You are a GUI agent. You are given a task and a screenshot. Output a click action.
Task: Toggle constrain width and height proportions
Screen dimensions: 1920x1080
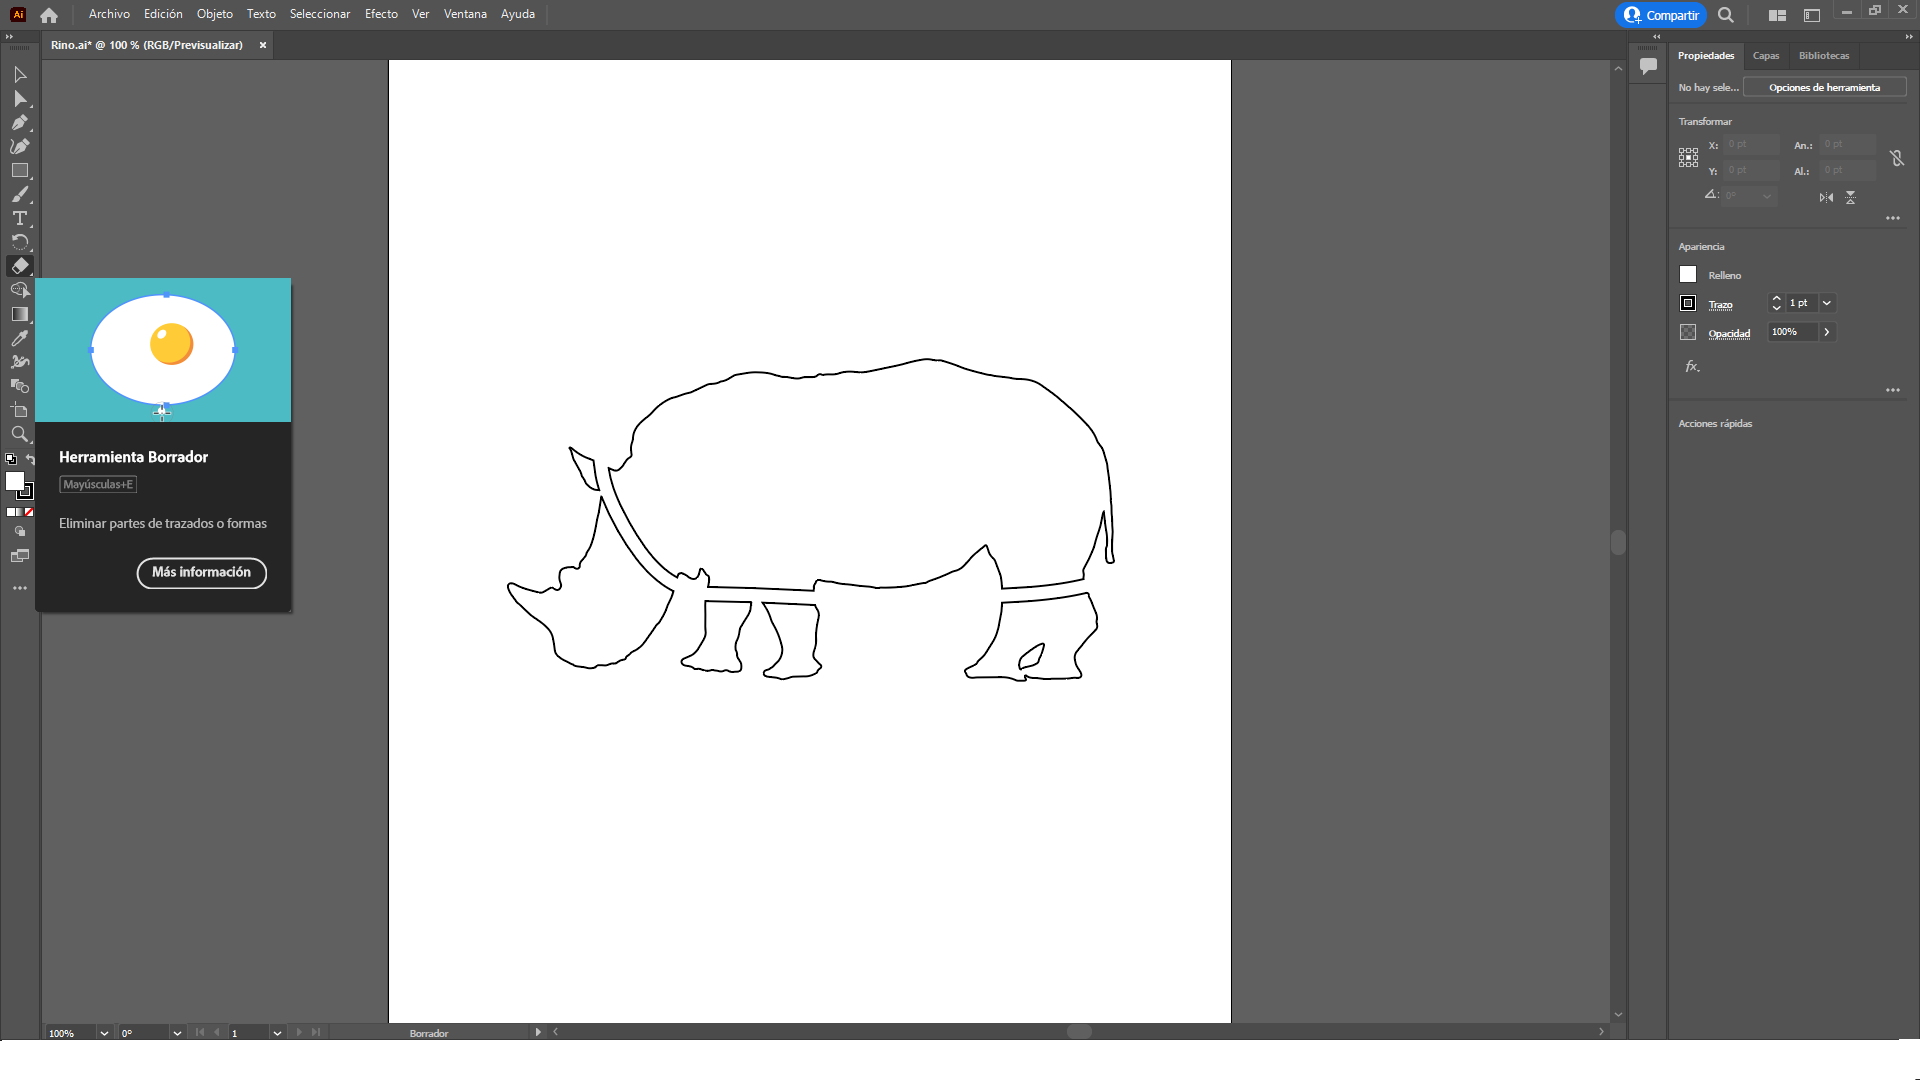click(x=1897, y=158)
